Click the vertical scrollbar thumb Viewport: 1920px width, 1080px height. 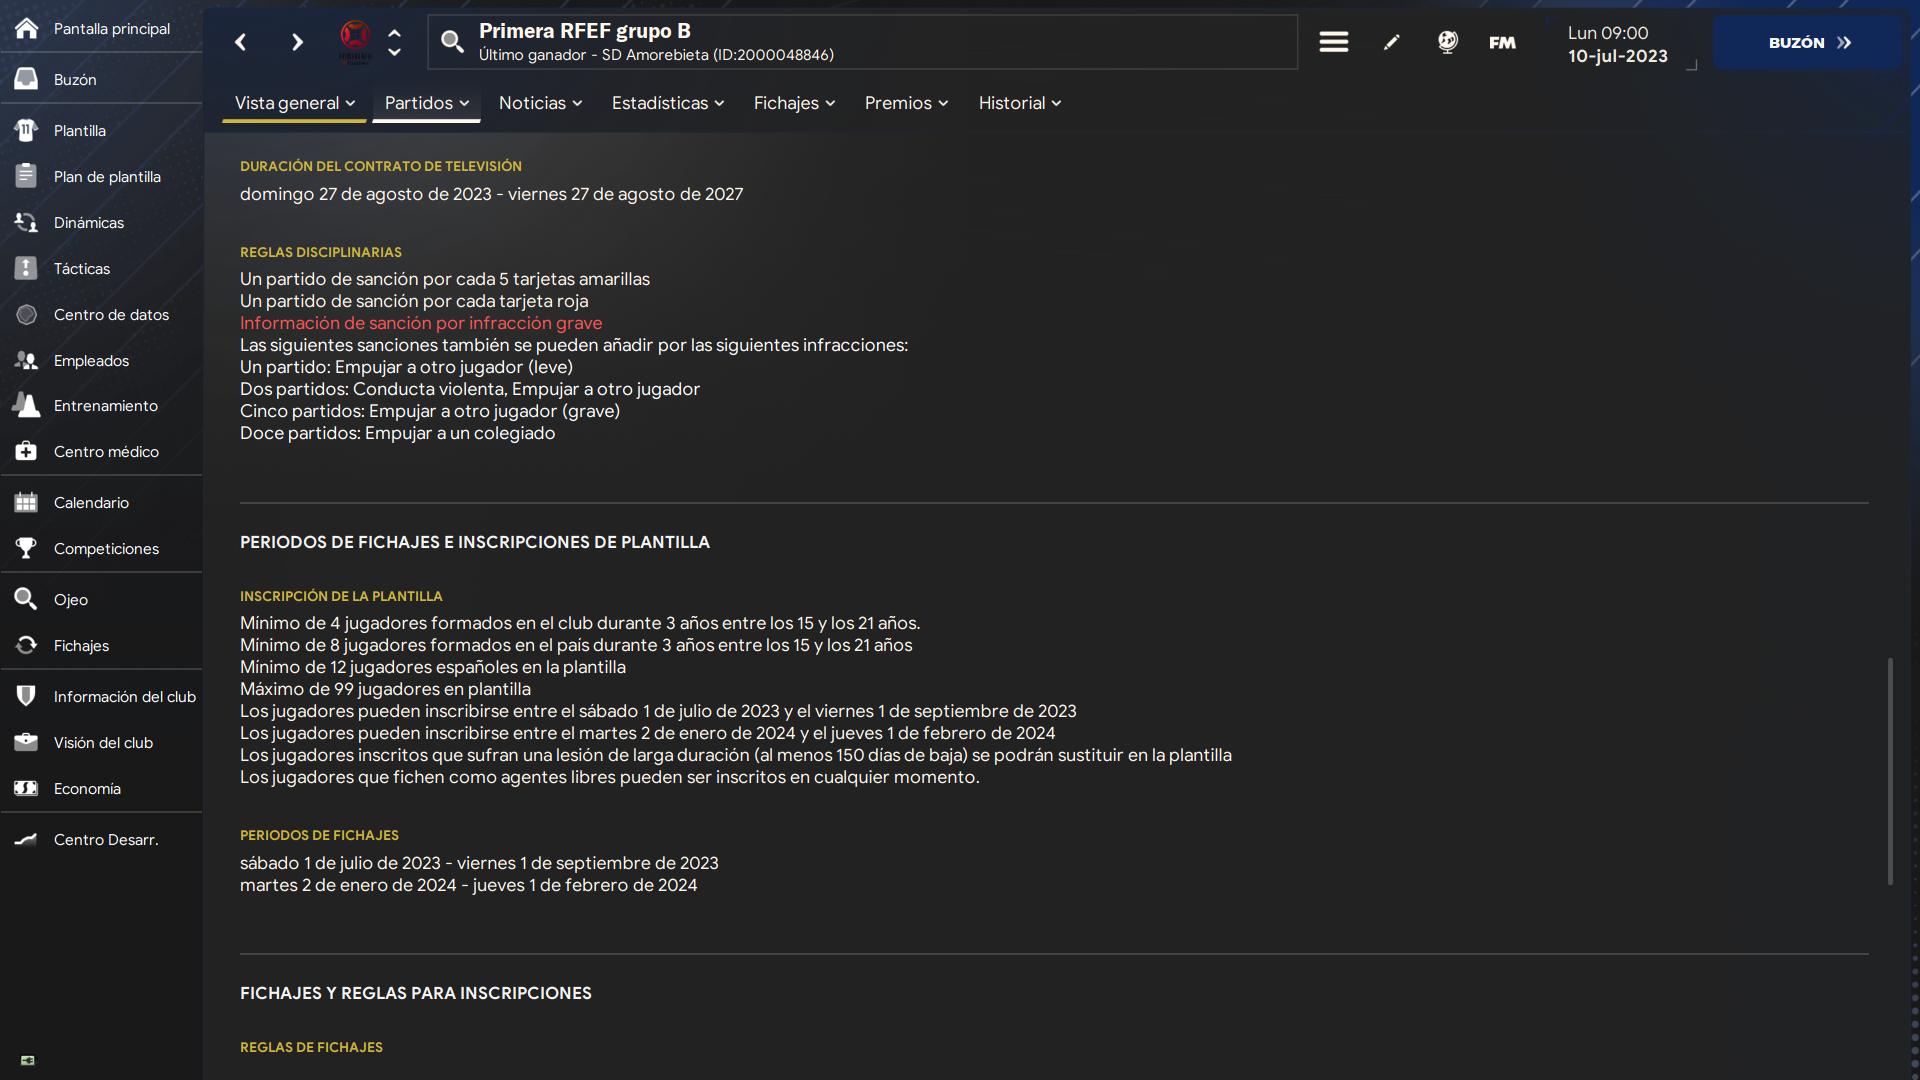coord(1890,771)
